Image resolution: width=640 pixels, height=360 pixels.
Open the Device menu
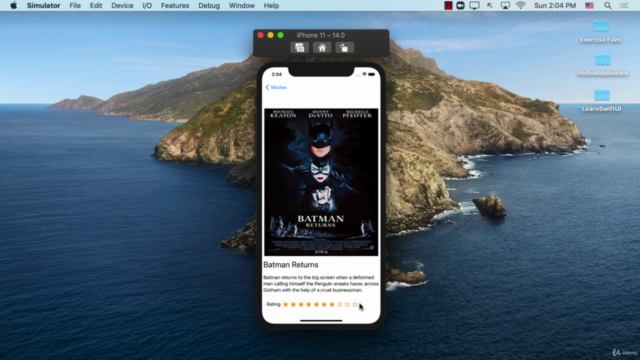tap(122, 6)
